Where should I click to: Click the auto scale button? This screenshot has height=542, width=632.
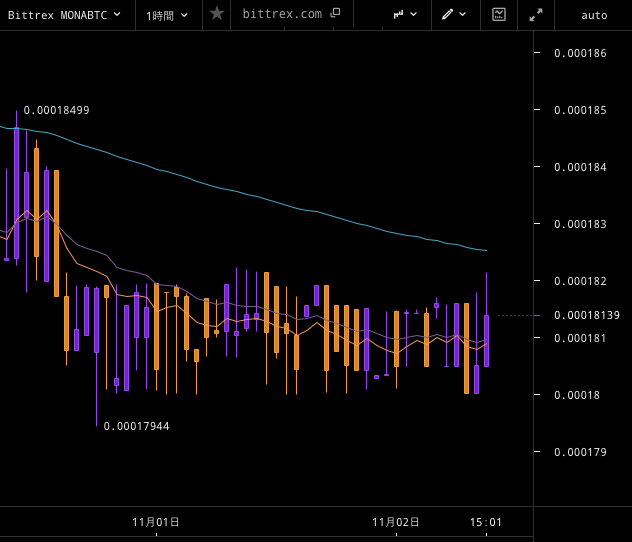[x=594, y=16]
